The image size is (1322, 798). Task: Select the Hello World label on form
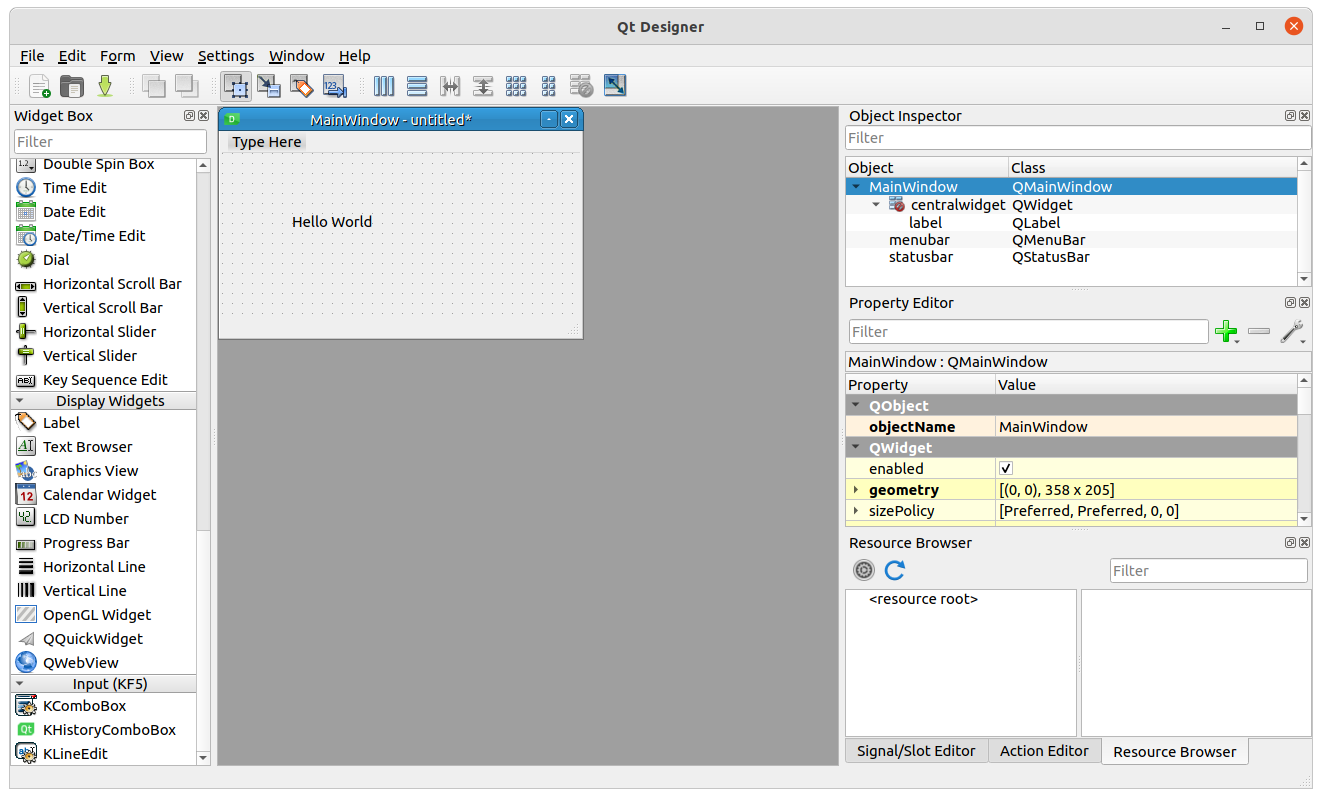click(332, 222)
